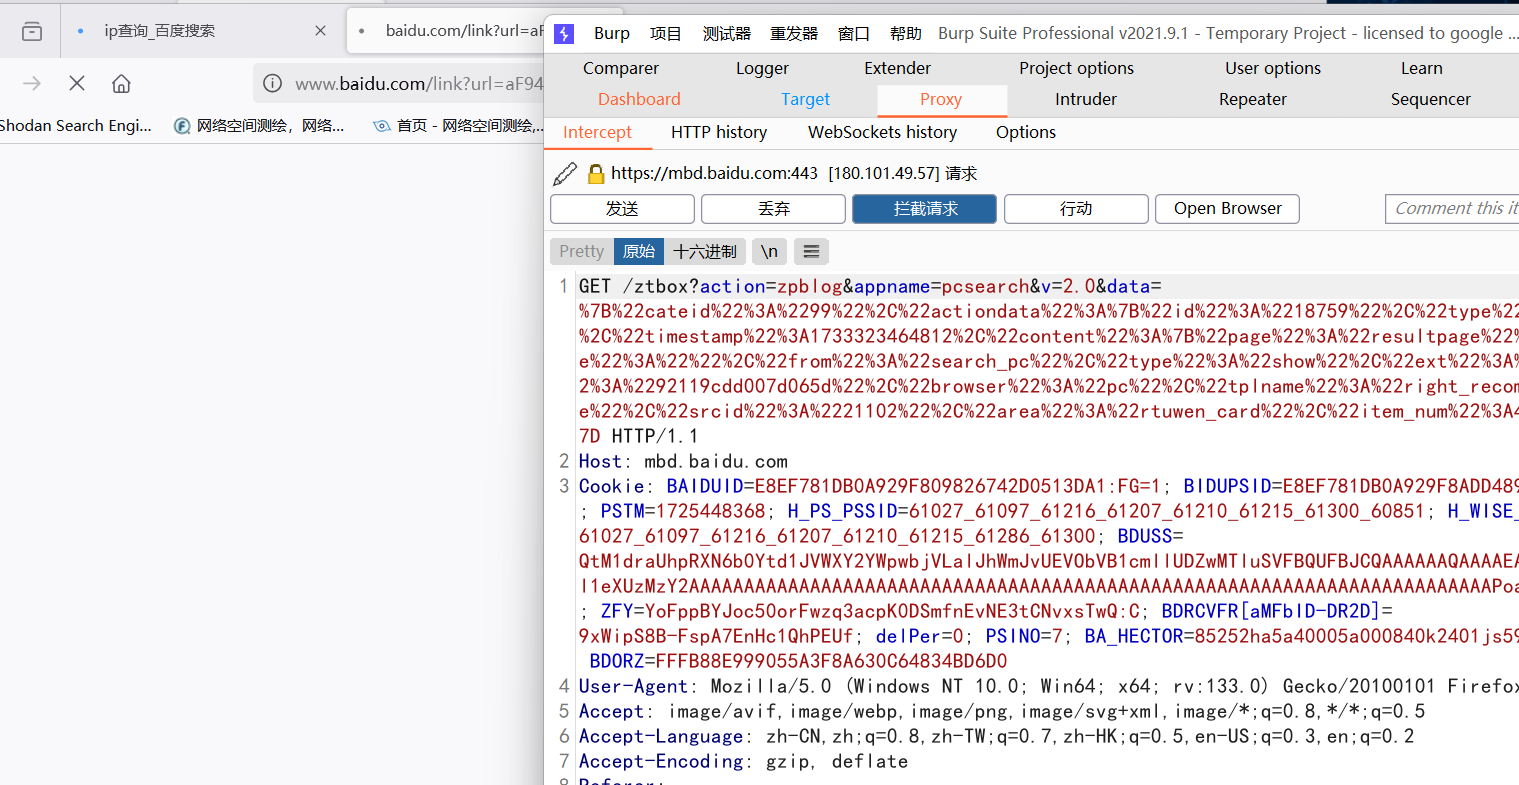Open the 项目 menu
The height and width of the screenshot is (785, 1519).
666,34
